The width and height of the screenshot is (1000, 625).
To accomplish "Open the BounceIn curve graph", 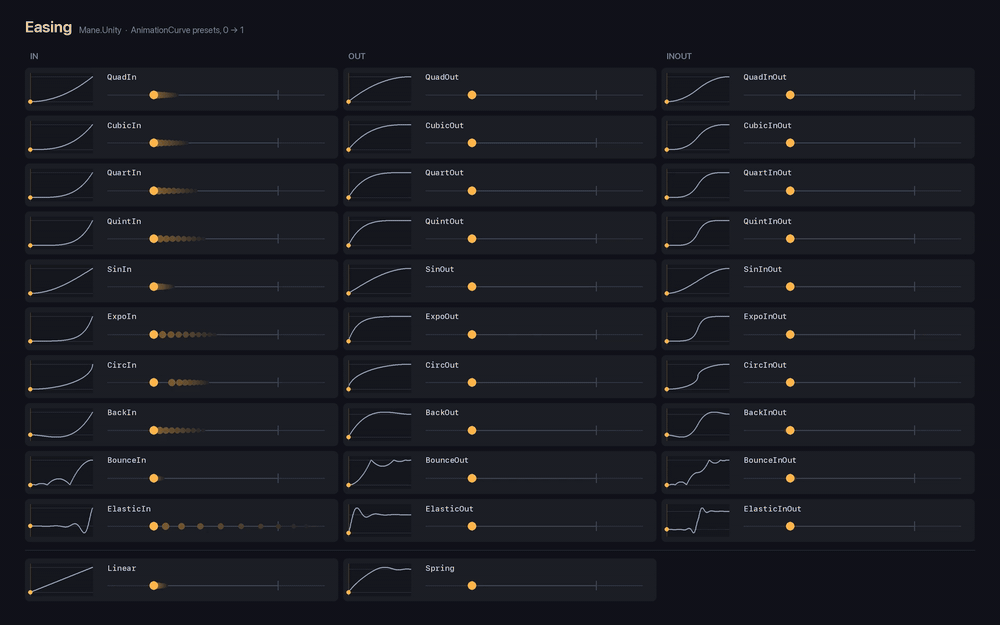I will point(61,473).
